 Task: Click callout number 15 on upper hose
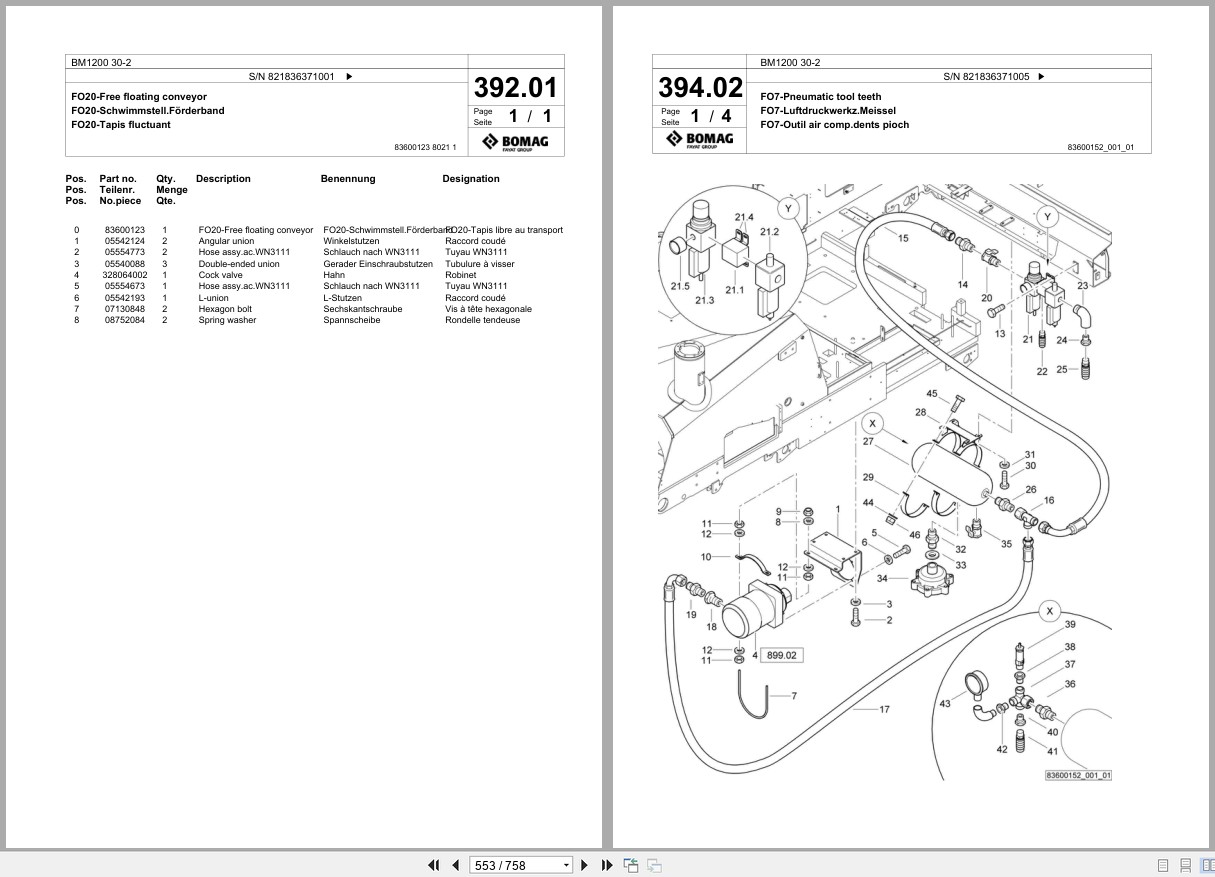903,238
